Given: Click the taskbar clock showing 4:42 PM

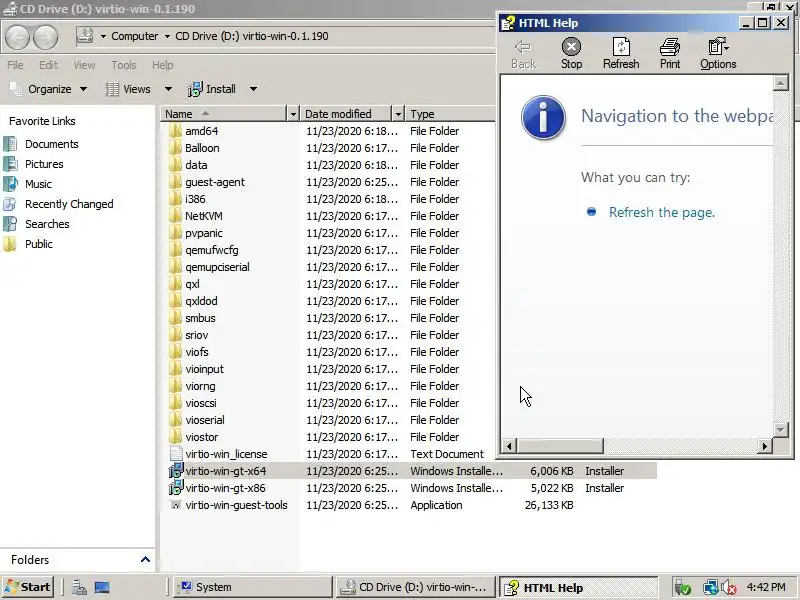Looking at the screenshot, I should point(766,587).
